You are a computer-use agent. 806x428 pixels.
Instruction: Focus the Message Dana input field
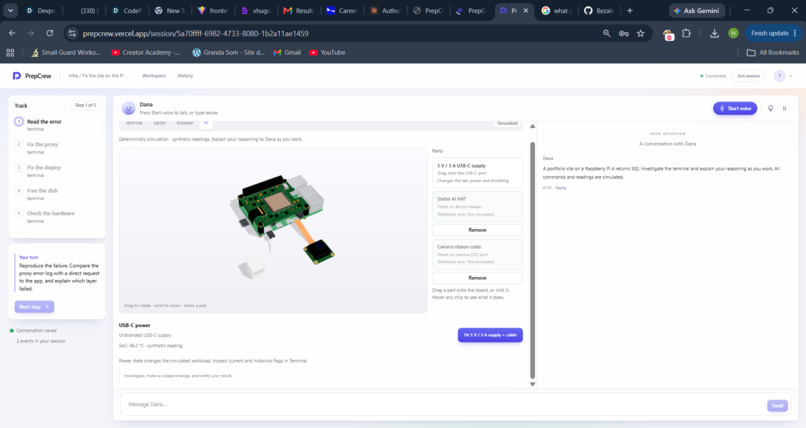click(x=442, y=405)
